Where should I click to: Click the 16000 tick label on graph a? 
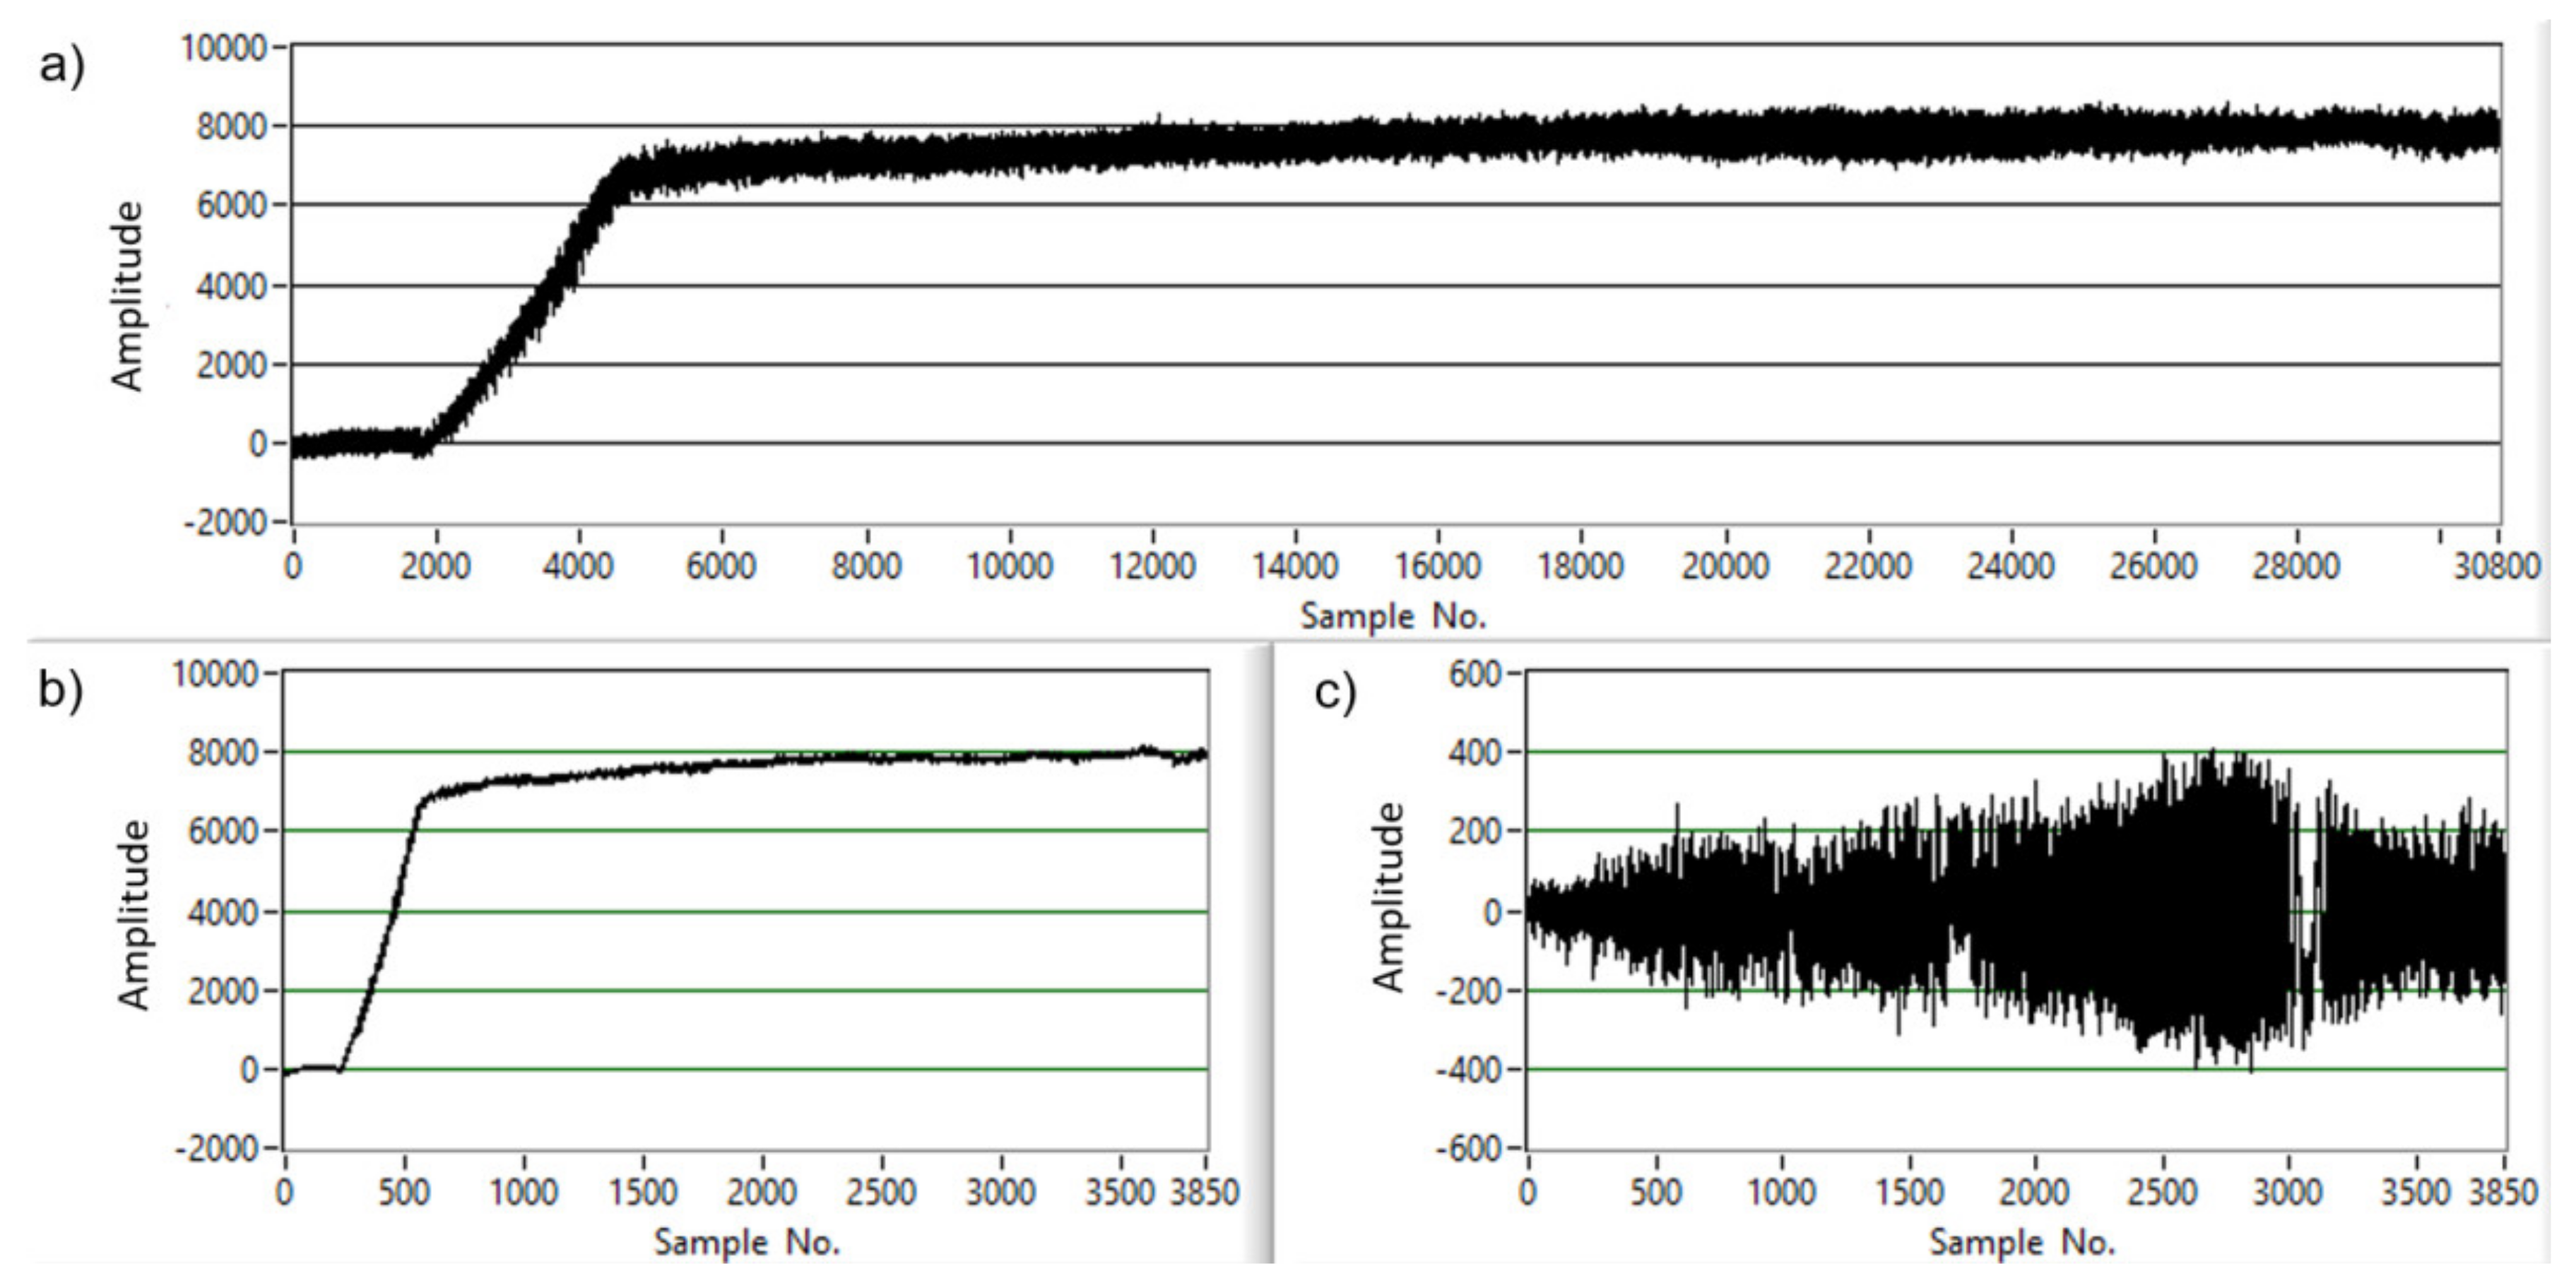(x=1437, y=566)
